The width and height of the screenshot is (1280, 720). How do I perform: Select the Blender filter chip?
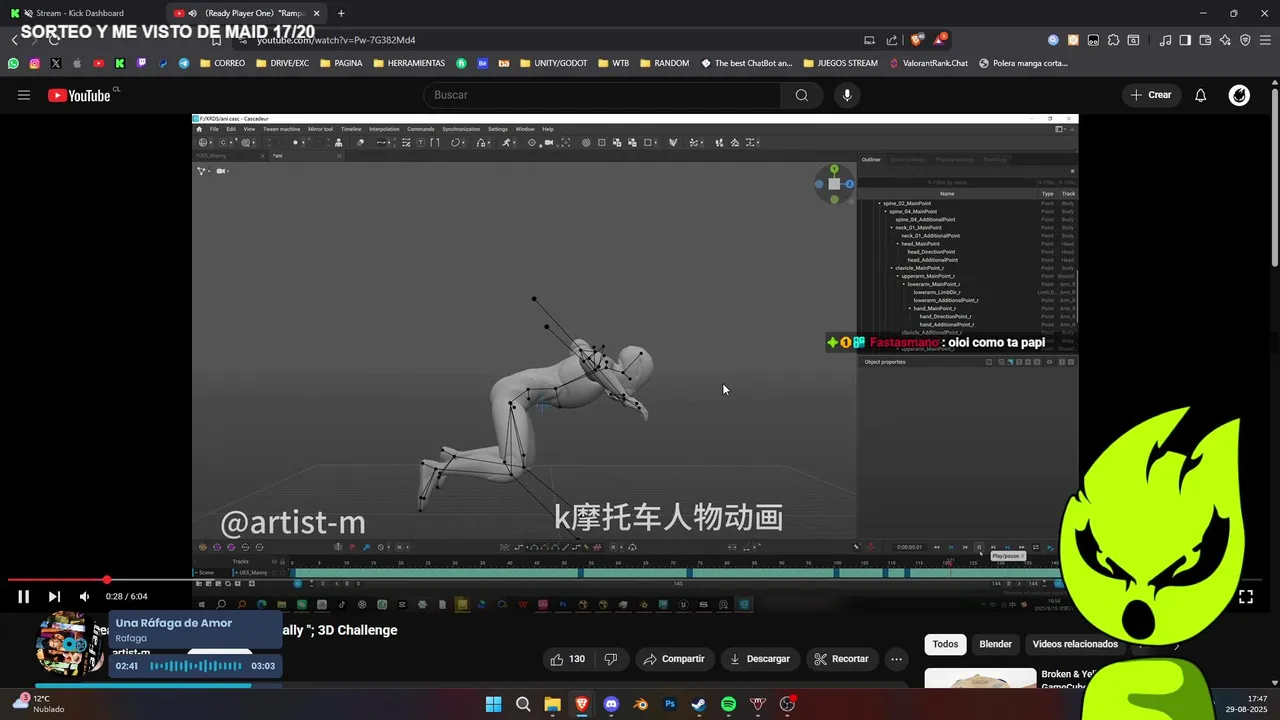[995, 644]
